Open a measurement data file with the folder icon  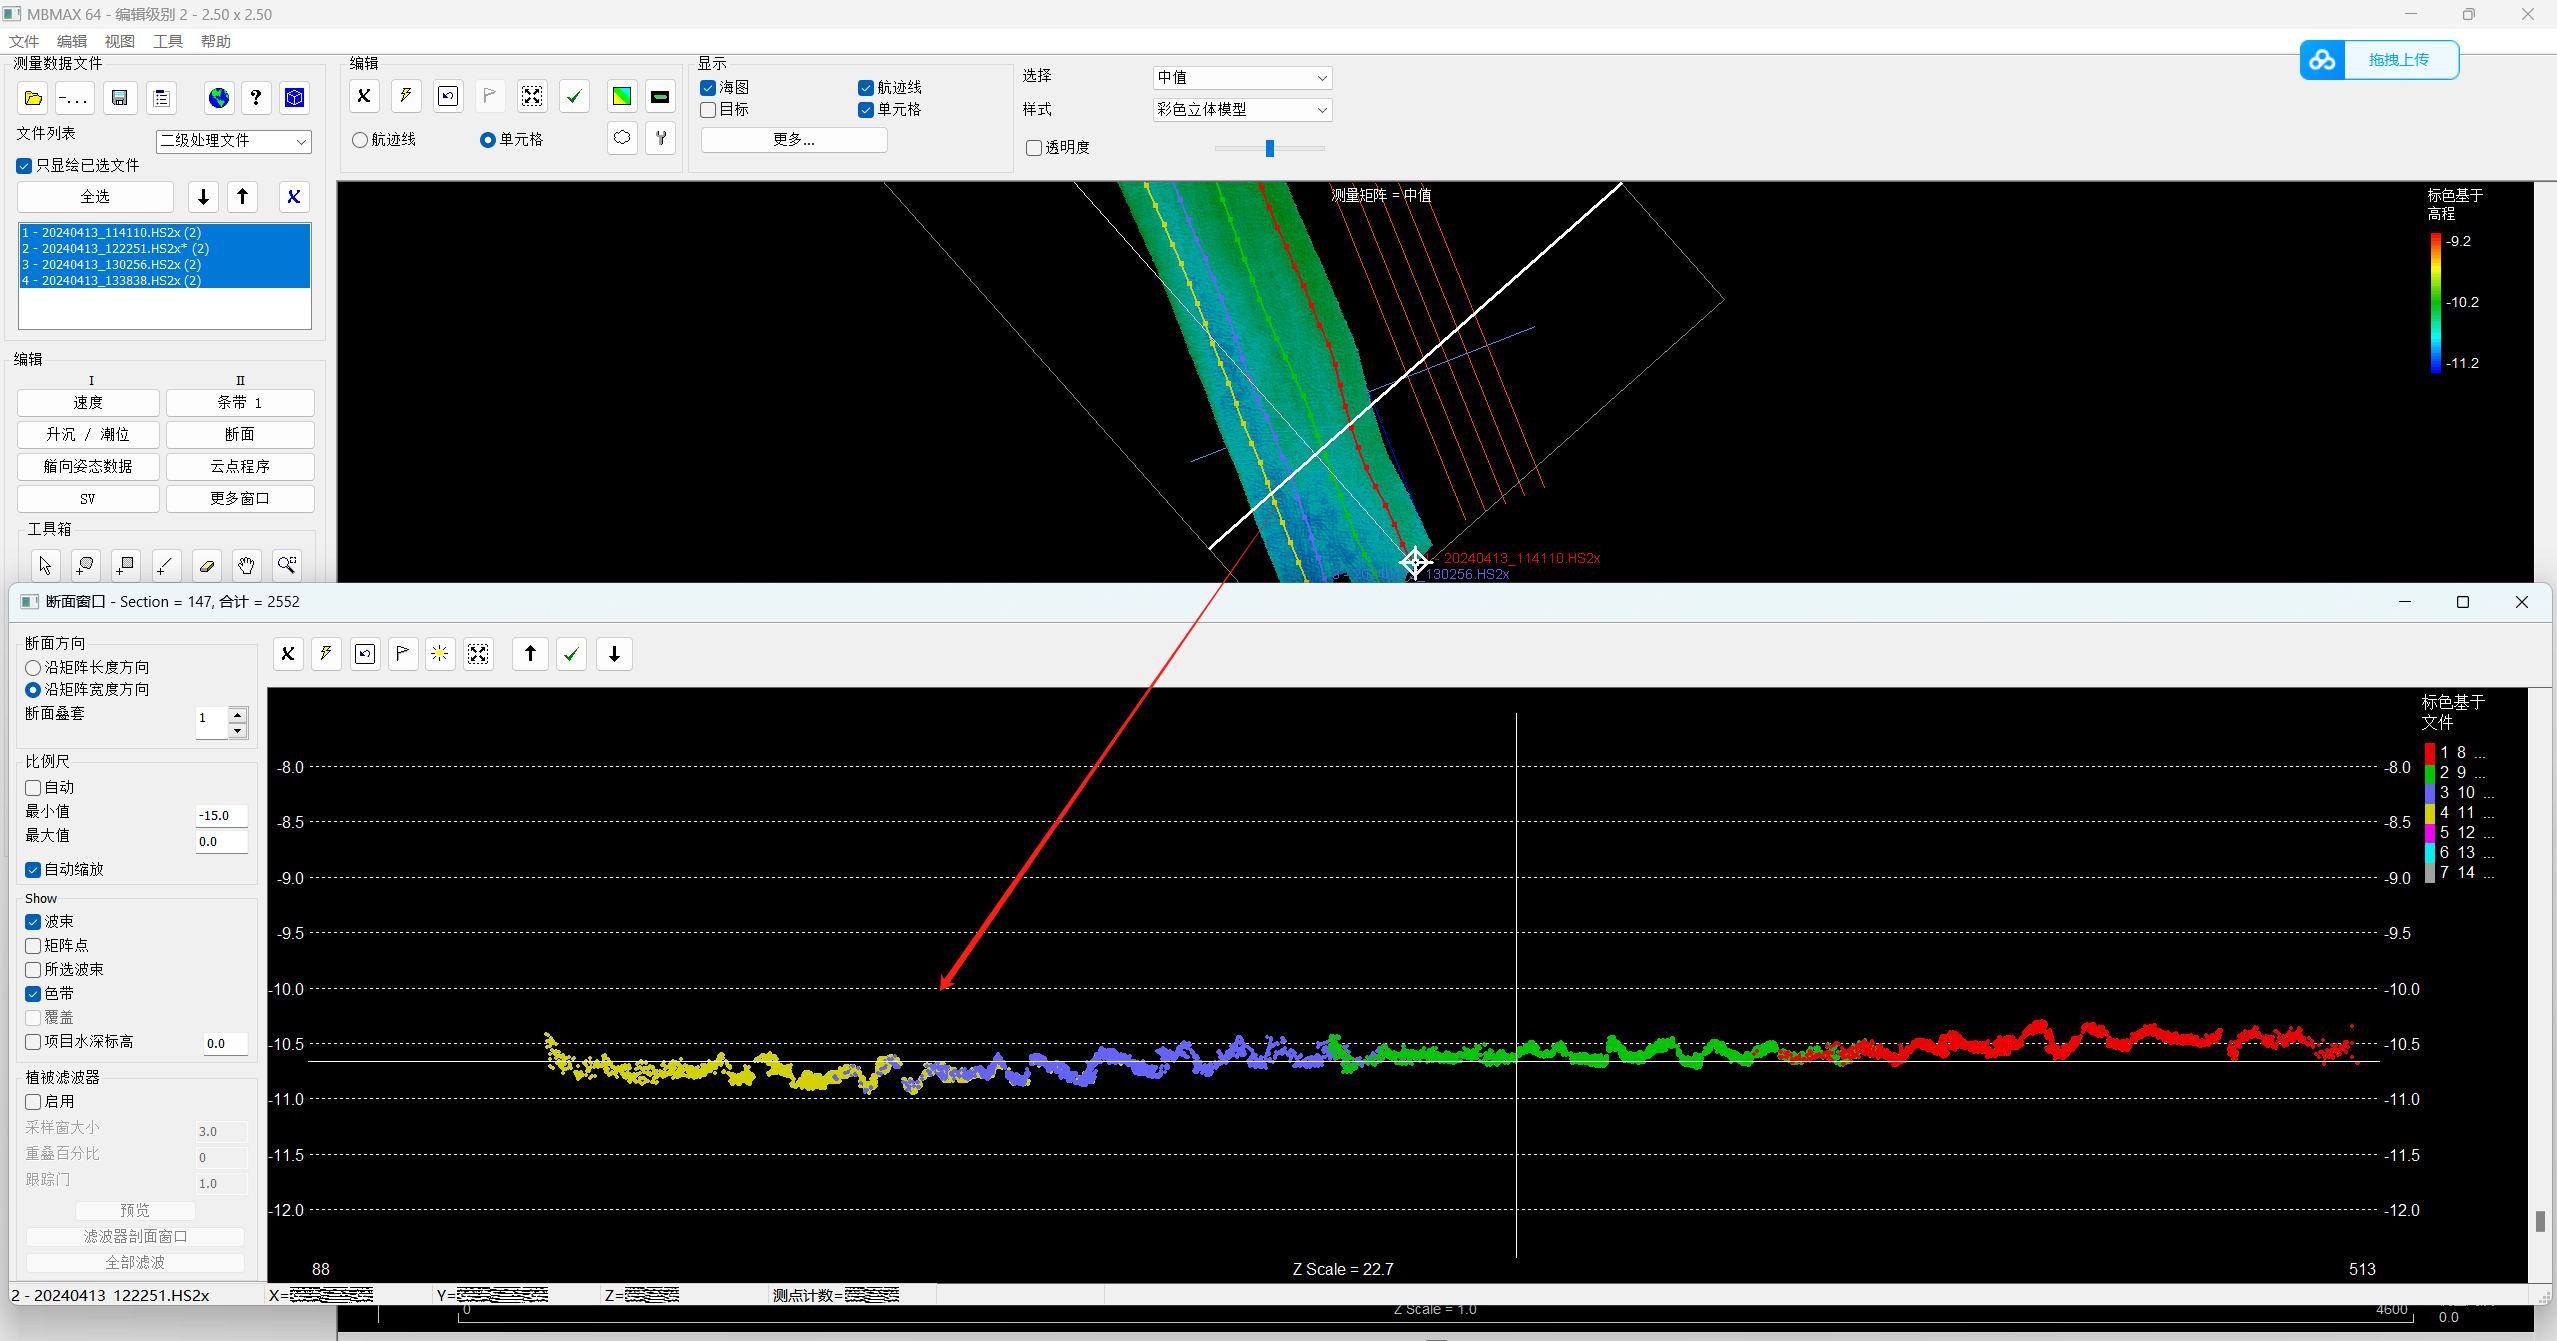33,97
